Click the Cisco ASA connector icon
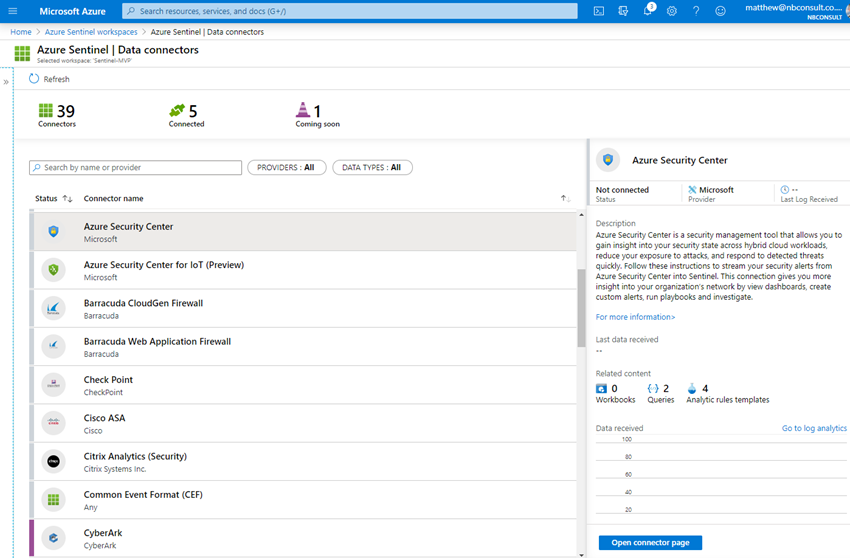The height and width of the screenshot is (558, 850). click(53, 422)
